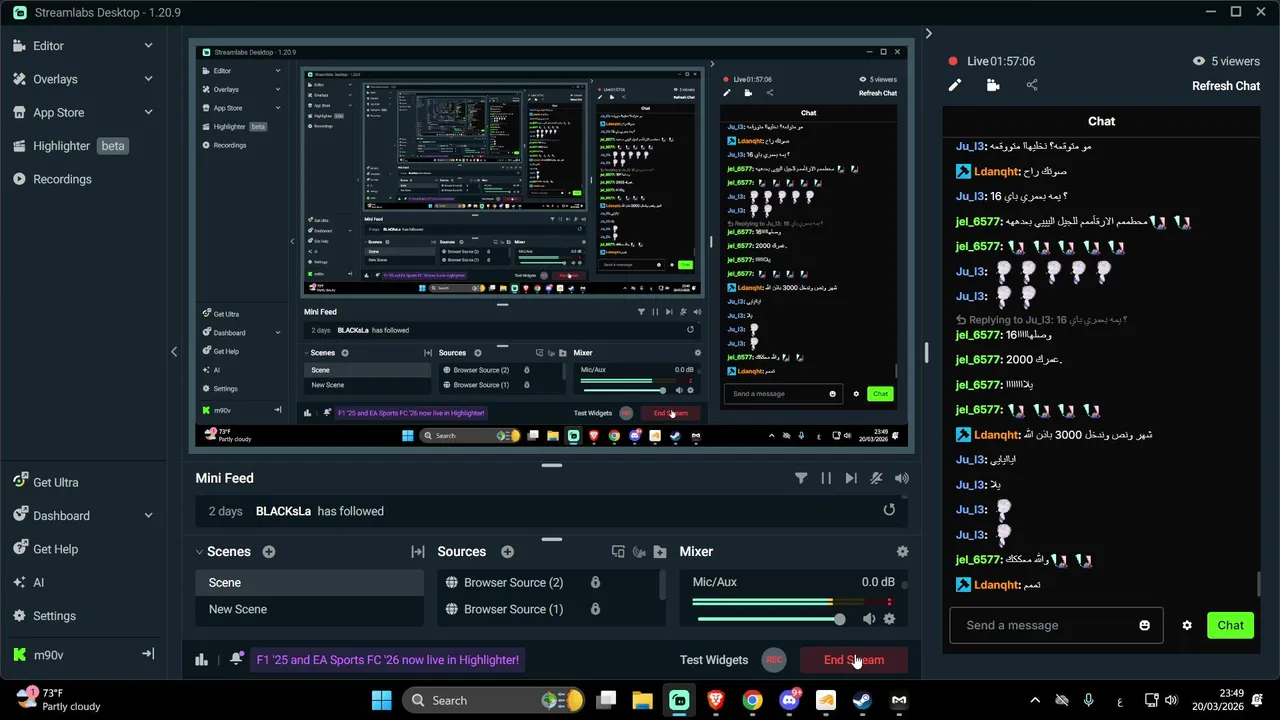Click the chat panel scrollbar
Viewport: 1280px width, 720px height.
(1258, 583)
